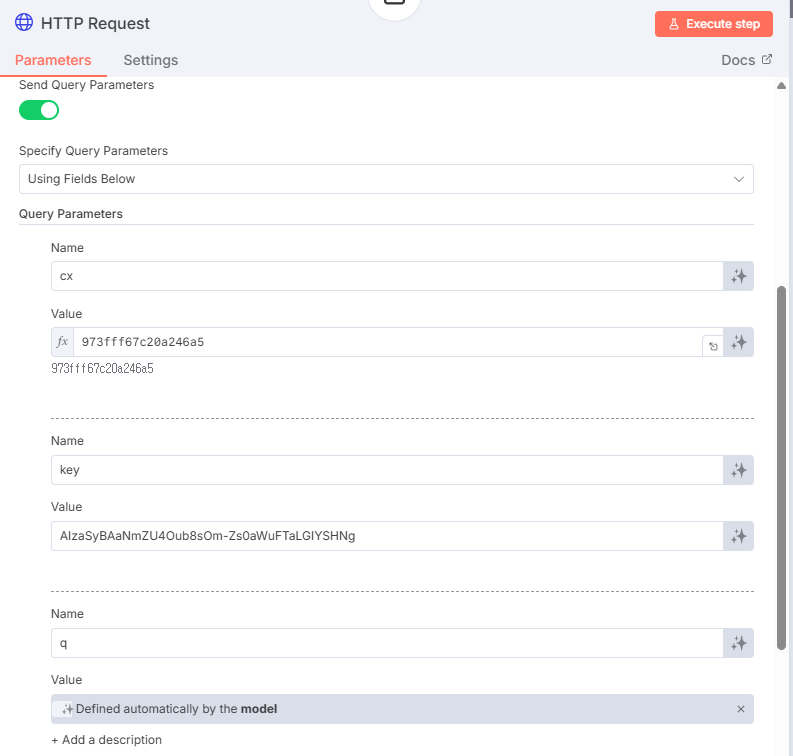The width and height of the screenshot is (793, 756).
Task: Click the scrollbar up arrow
Action: [x=782, y=86]
